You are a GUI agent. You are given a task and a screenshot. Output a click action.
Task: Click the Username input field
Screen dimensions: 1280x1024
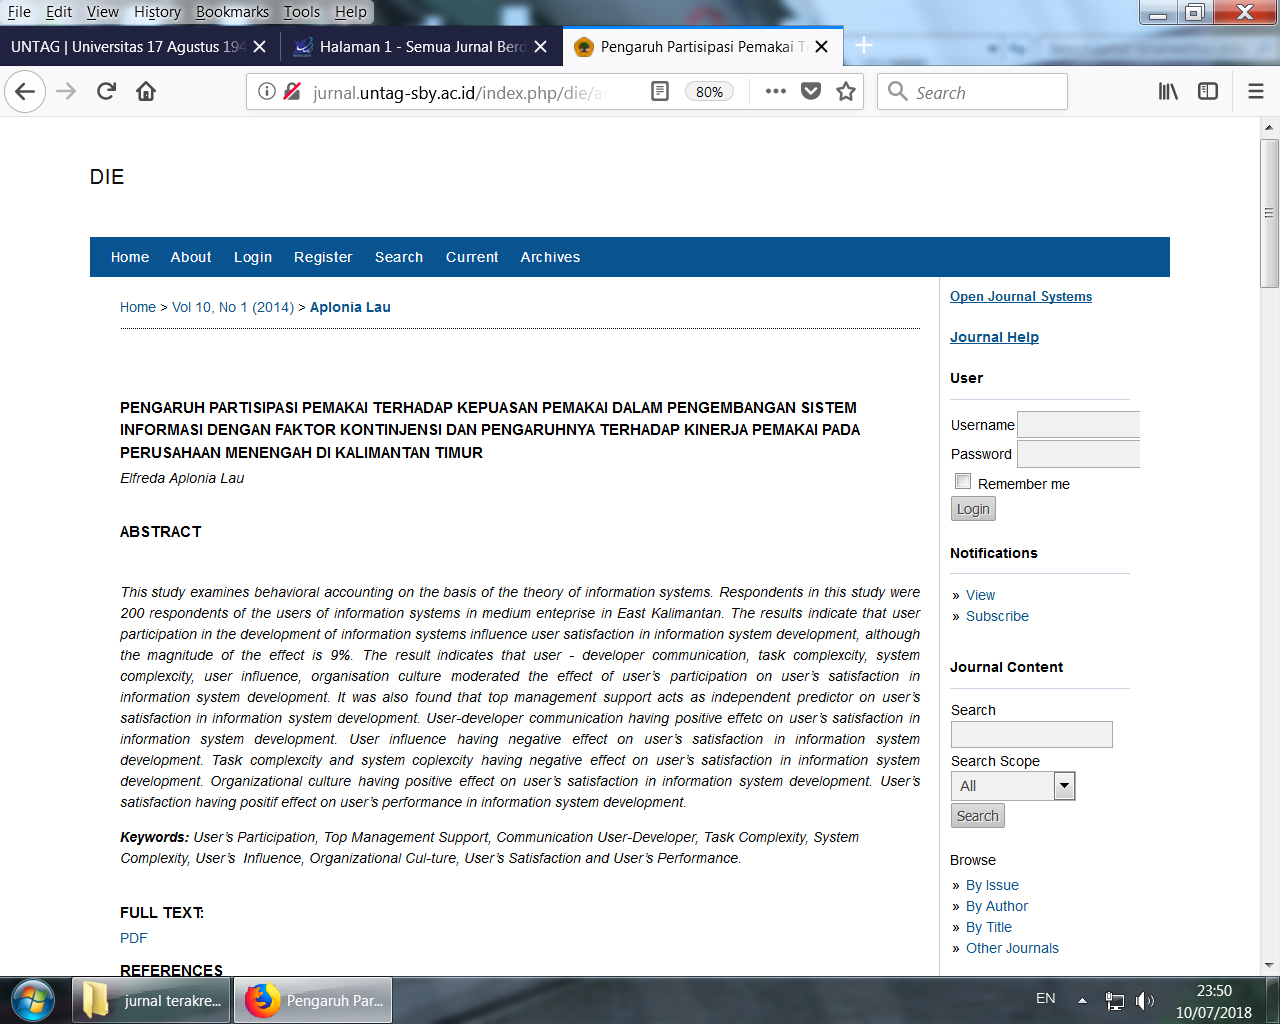[x=1078, y=425]
